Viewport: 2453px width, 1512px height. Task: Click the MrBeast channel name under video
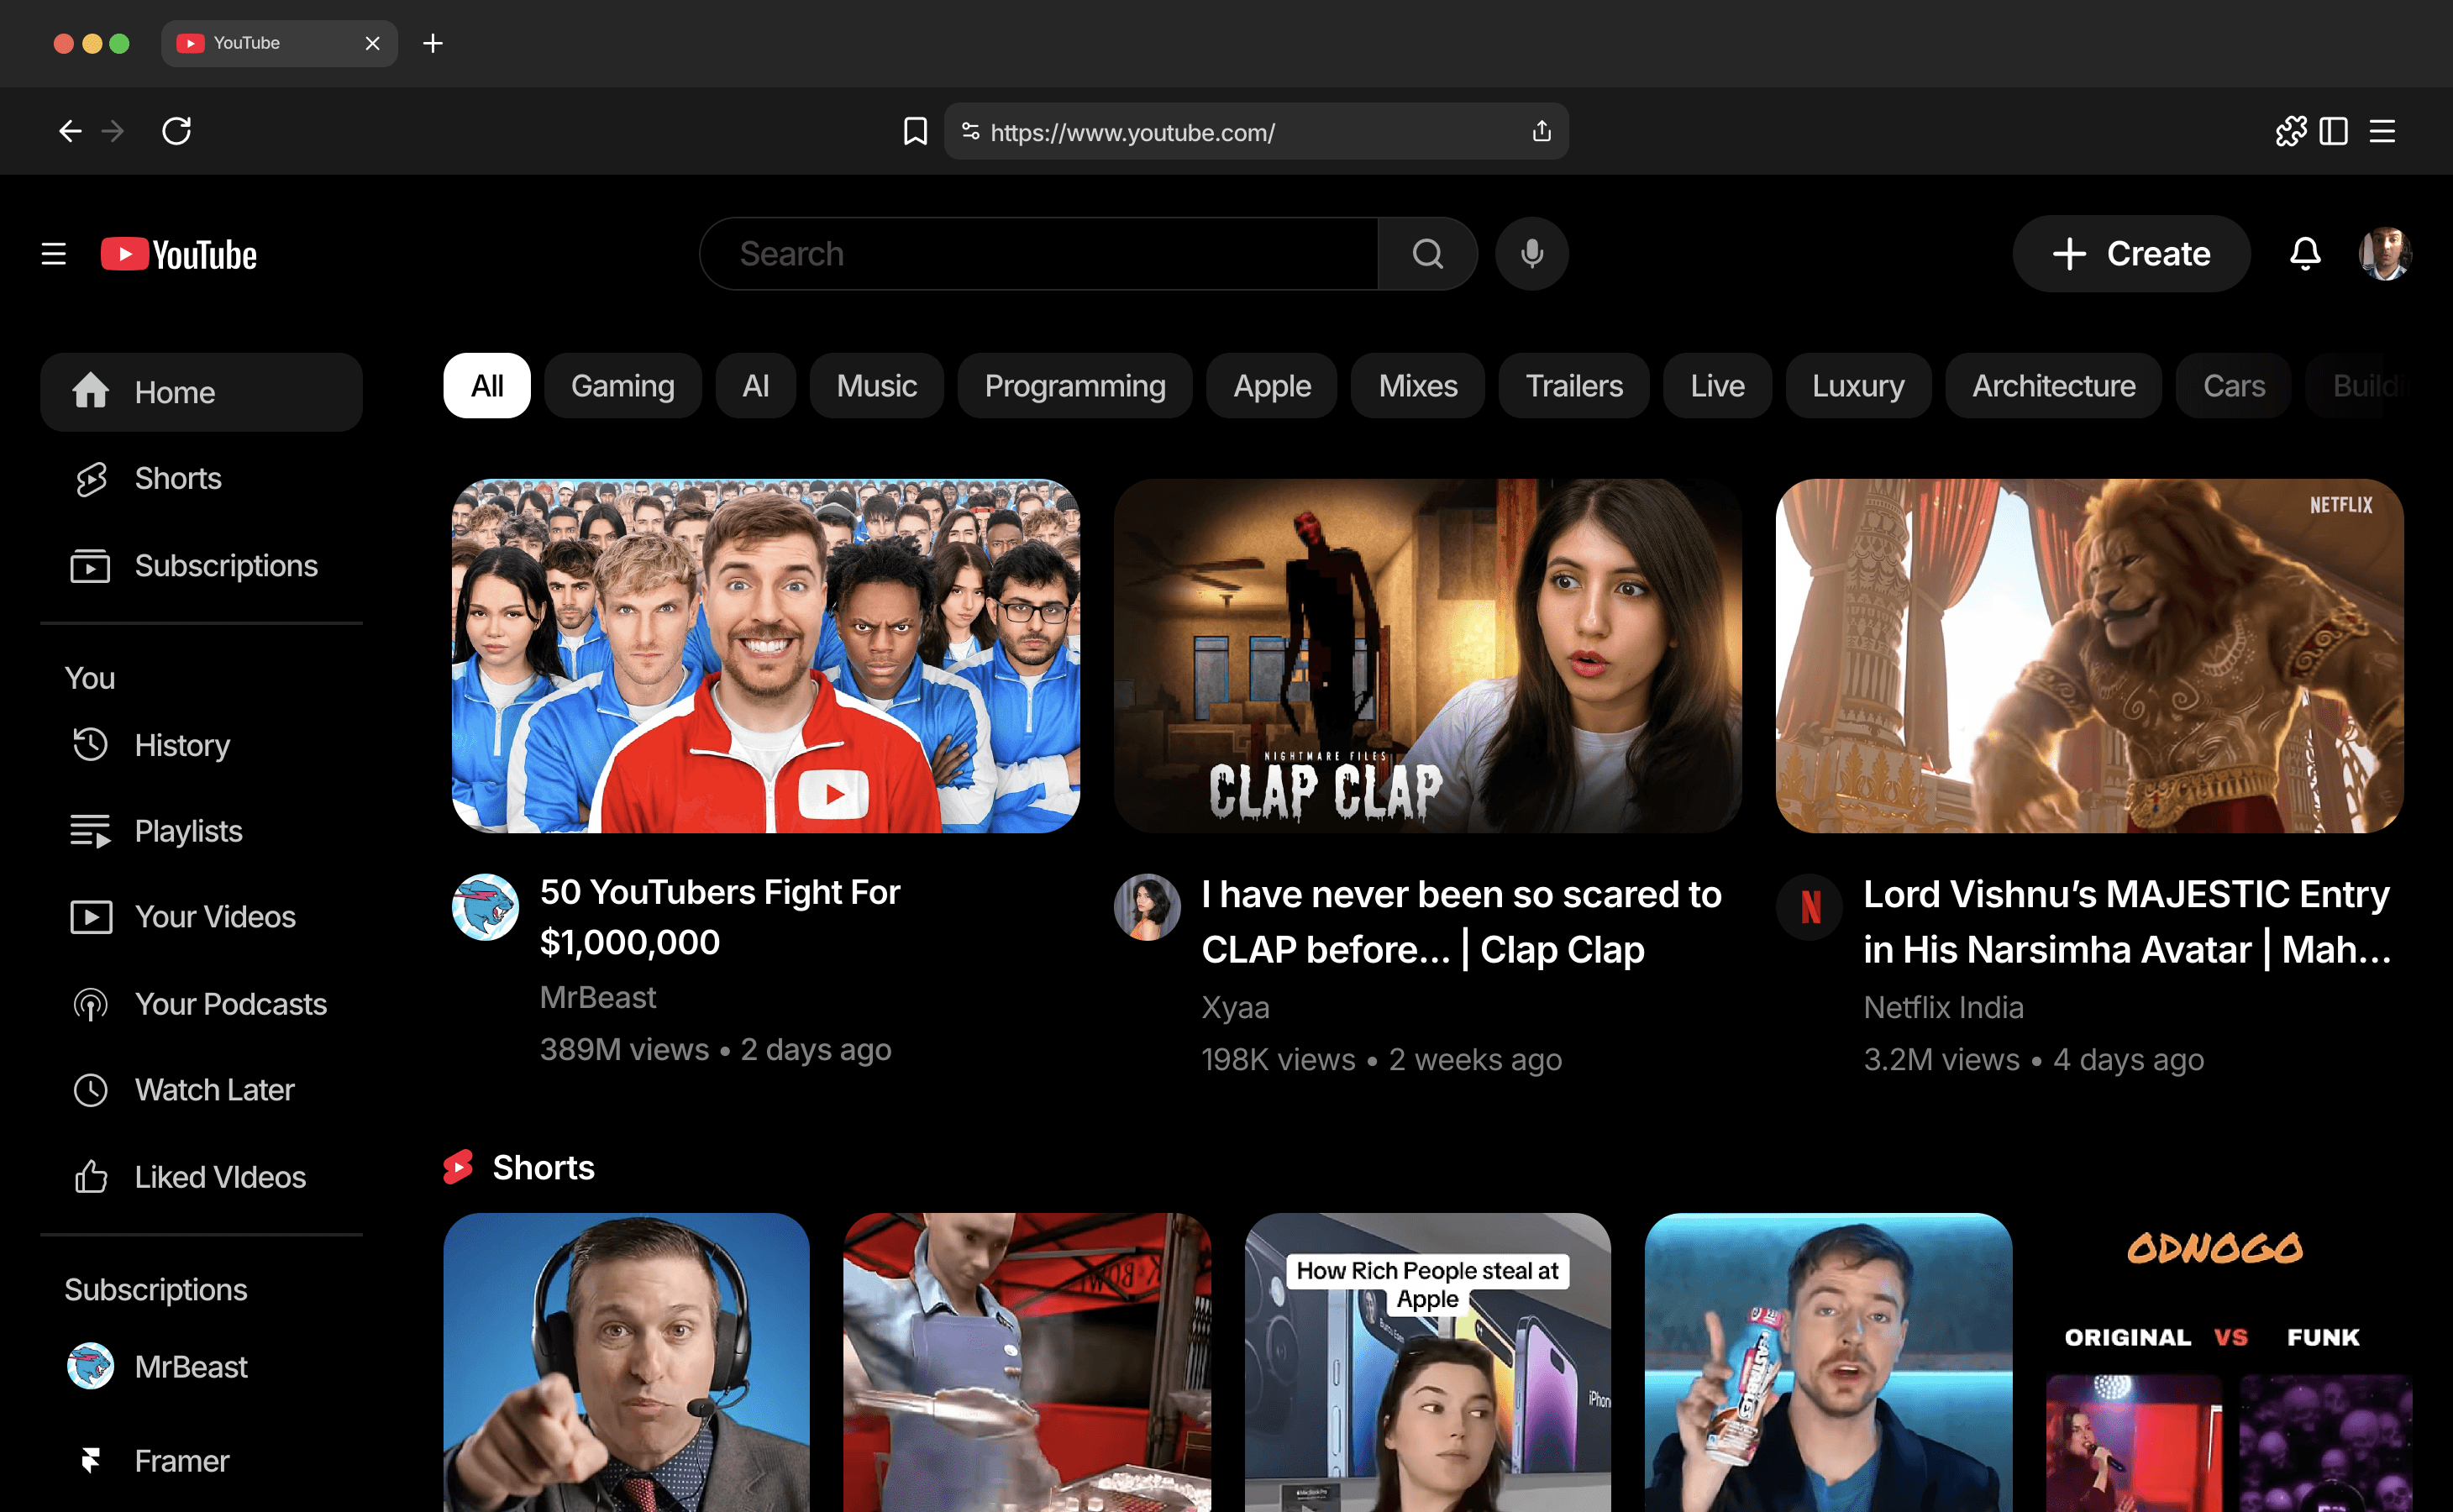click(x=598, y=998)
